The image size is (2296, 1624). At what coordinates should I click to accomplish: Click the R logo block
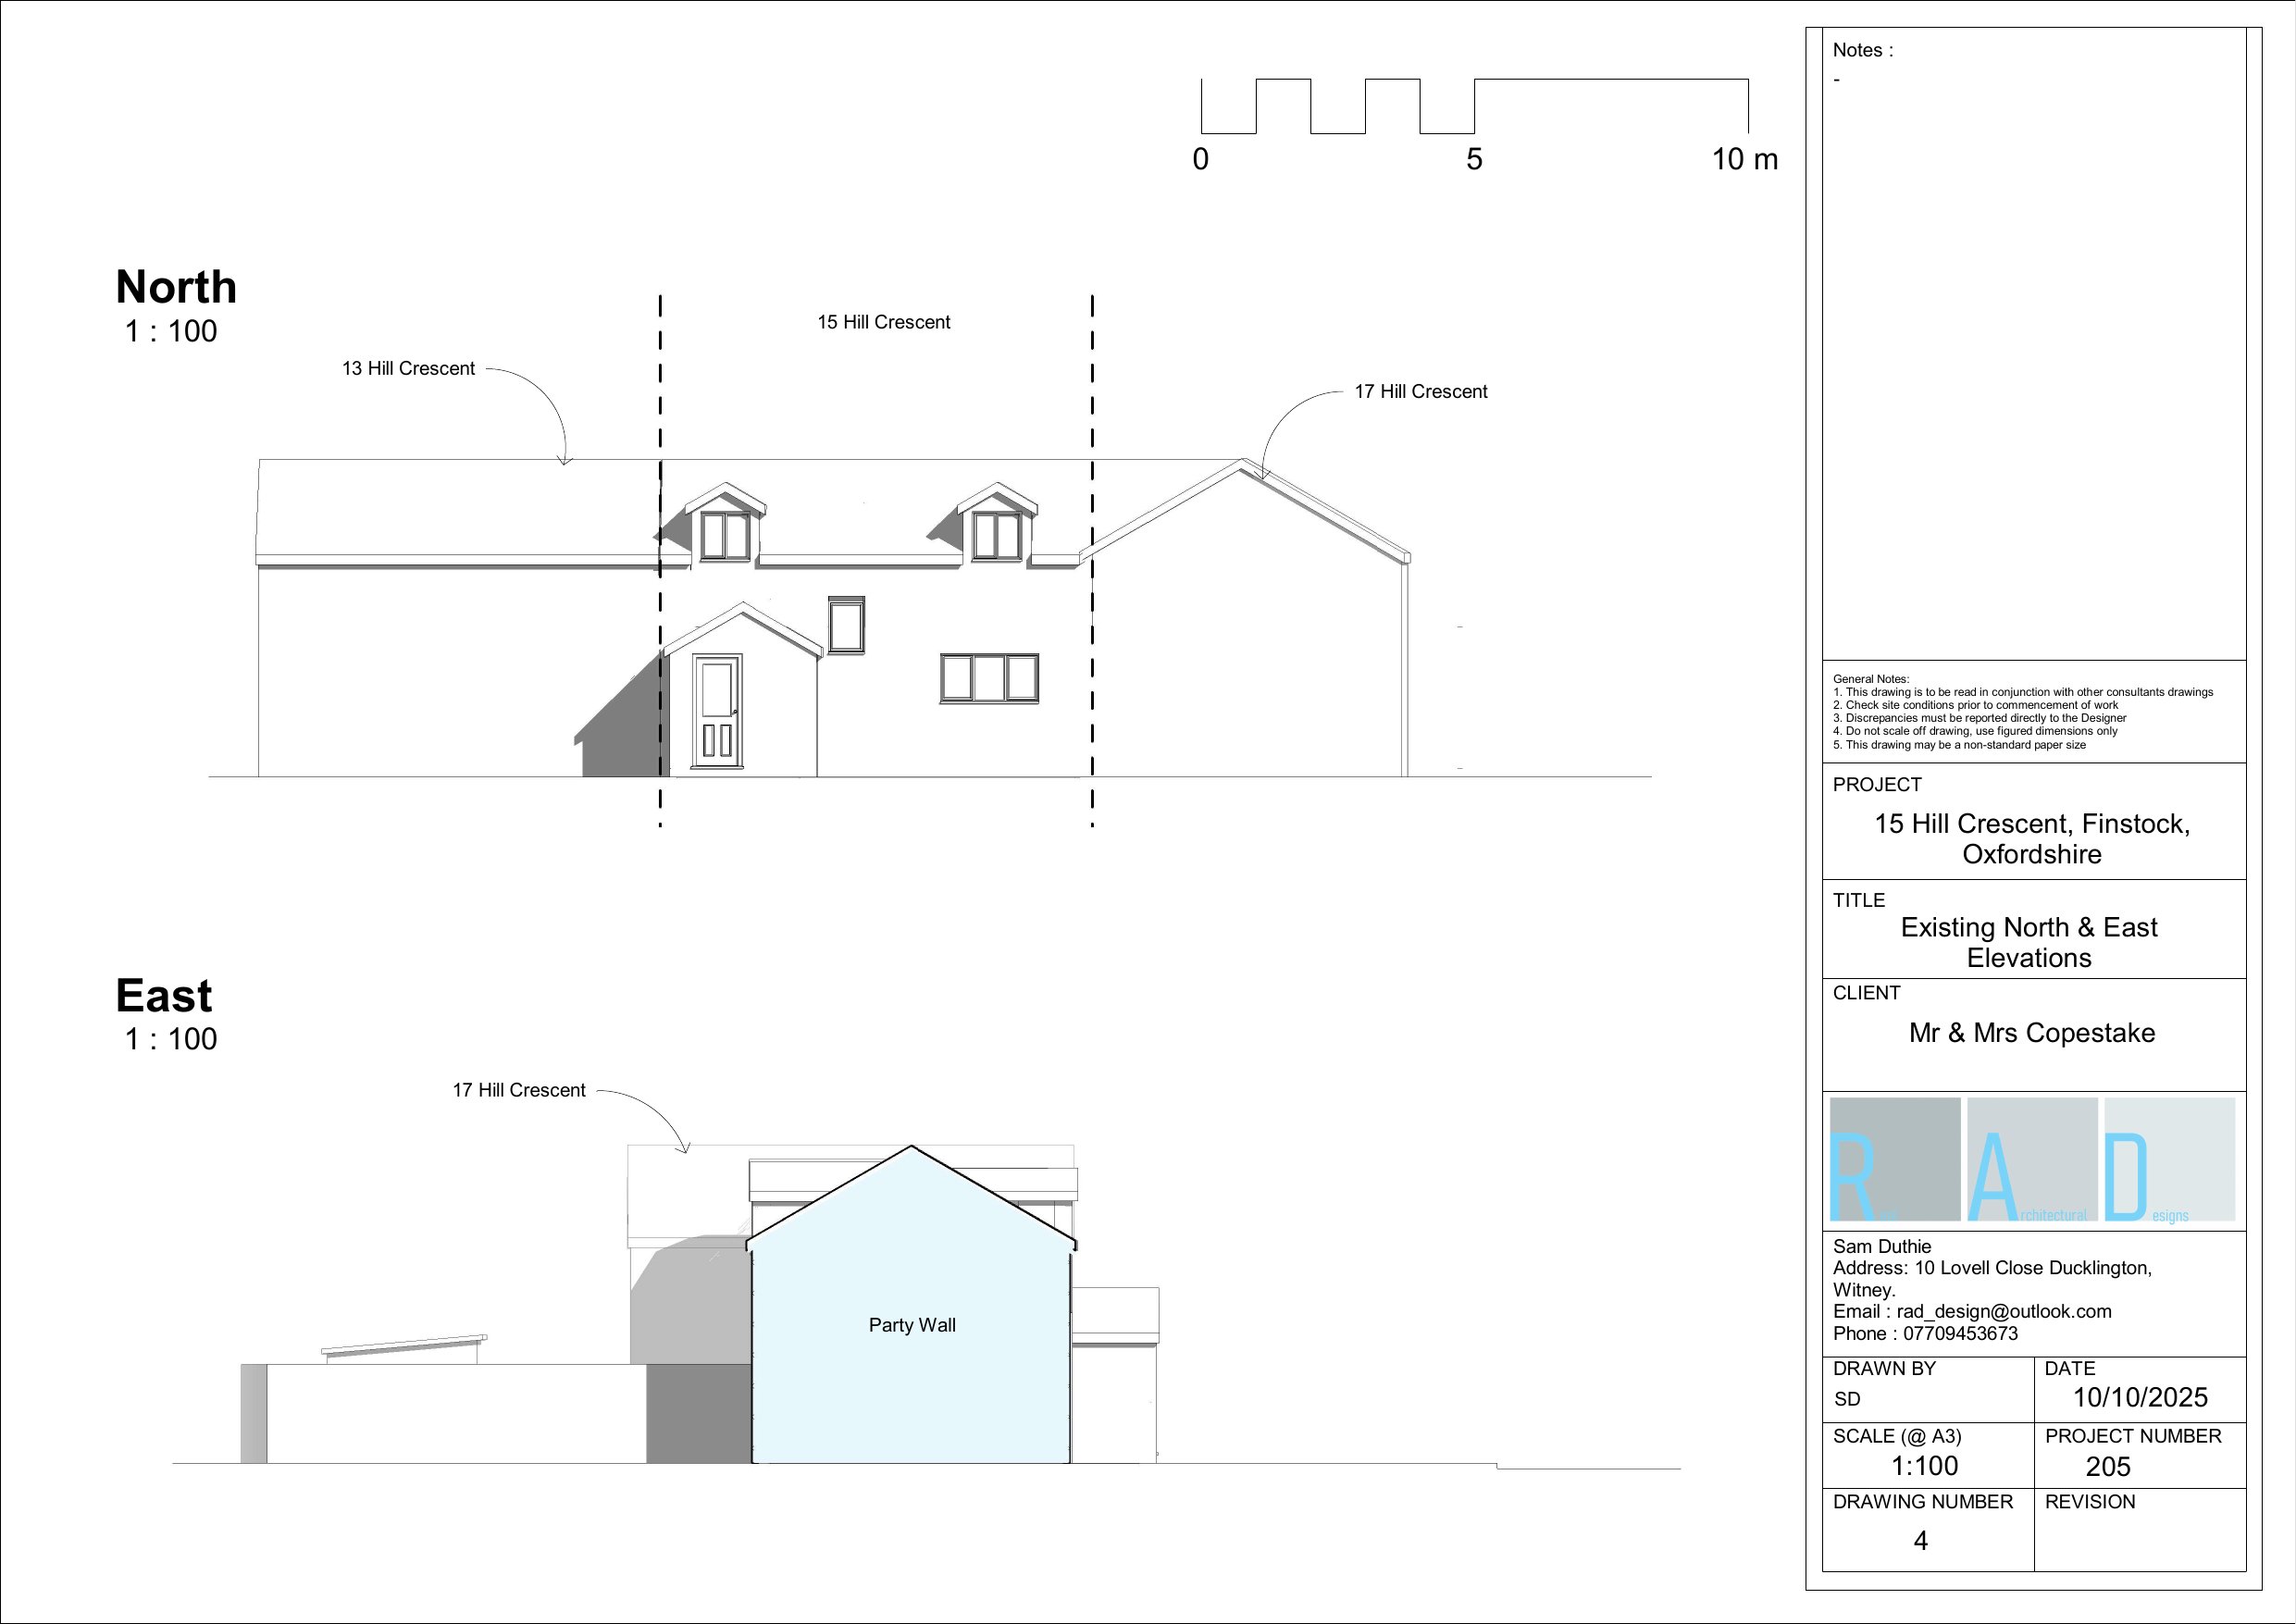(x=1894, y=1160)
